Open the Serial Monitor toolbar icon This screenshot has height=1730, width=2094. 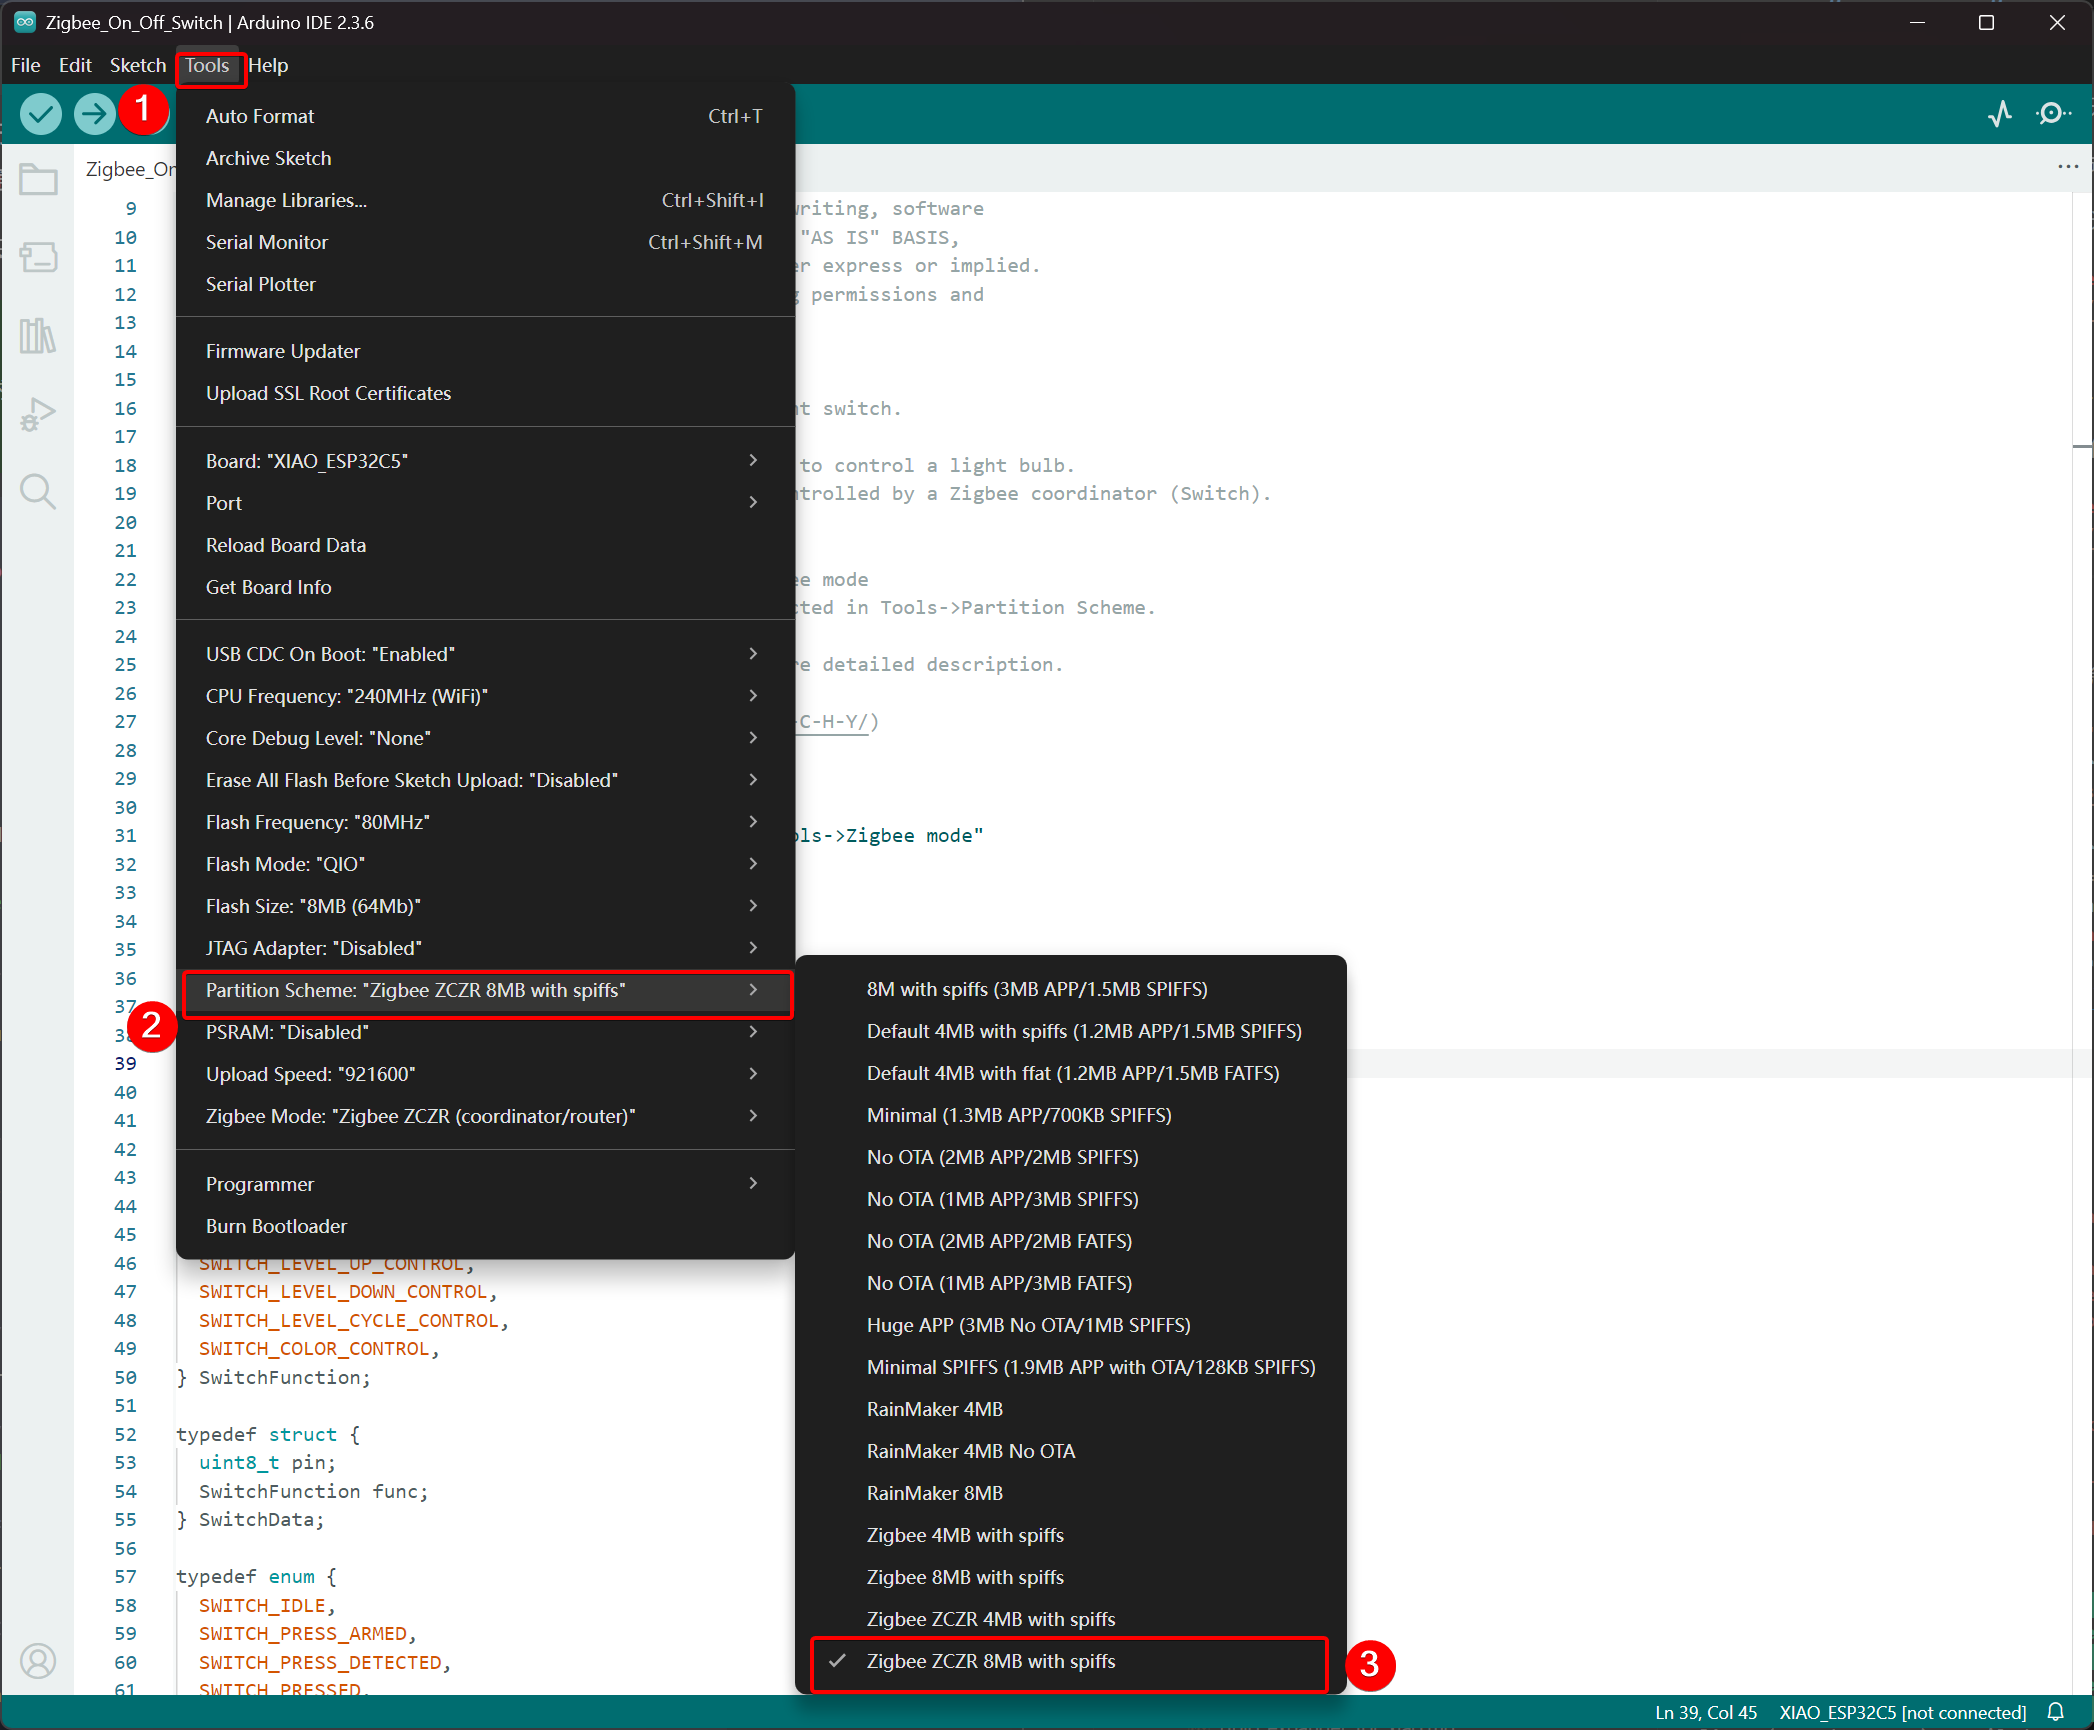pos(2052,114)
